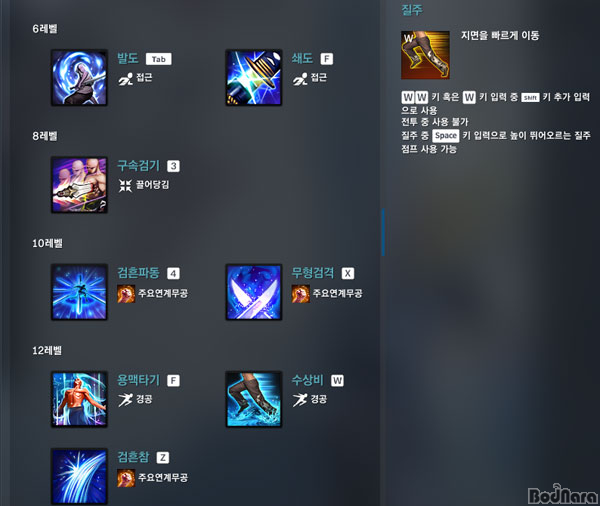600x506 pixels.
Task: Click the Tab key badge beside 발도
Action: (x=158, y=59)
